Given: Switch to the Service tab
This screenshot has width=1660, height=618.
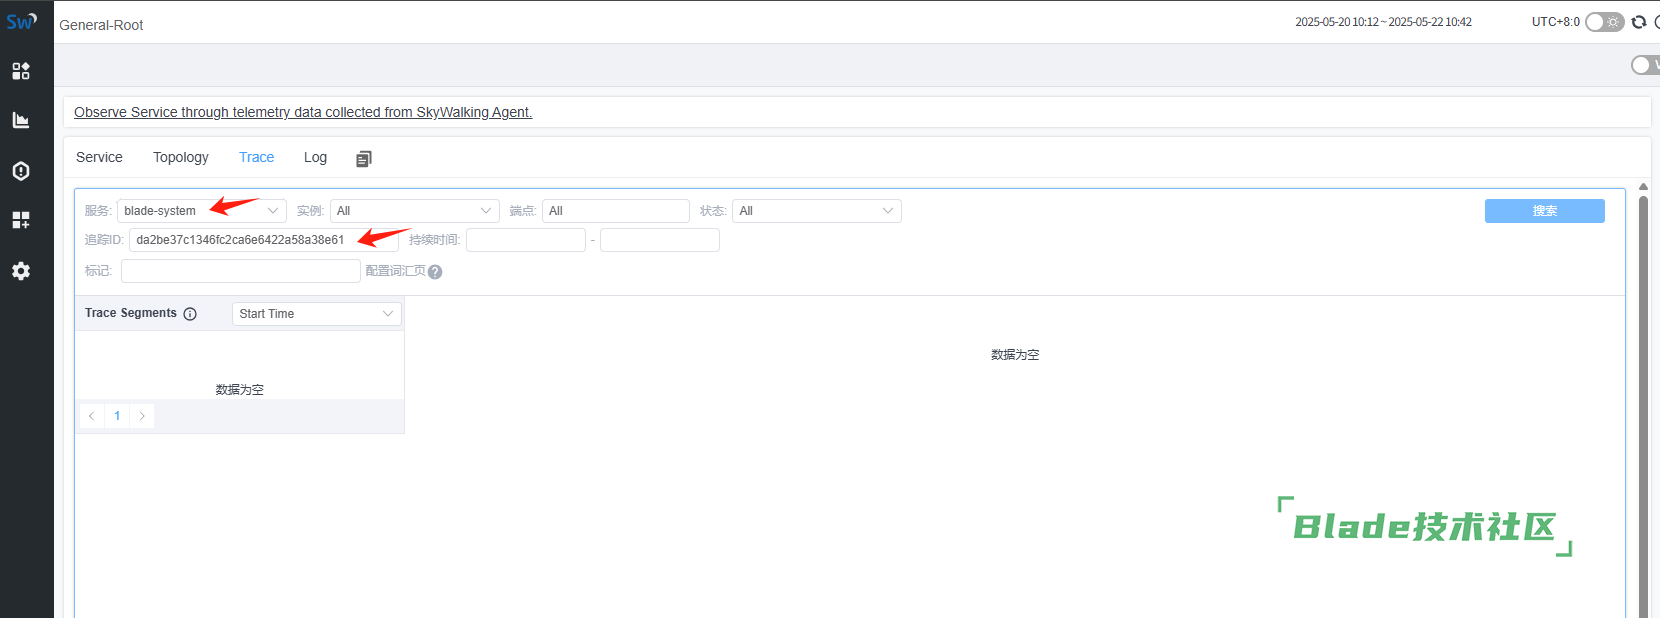Looking at the screenshot, I should [x=99, y=157].
